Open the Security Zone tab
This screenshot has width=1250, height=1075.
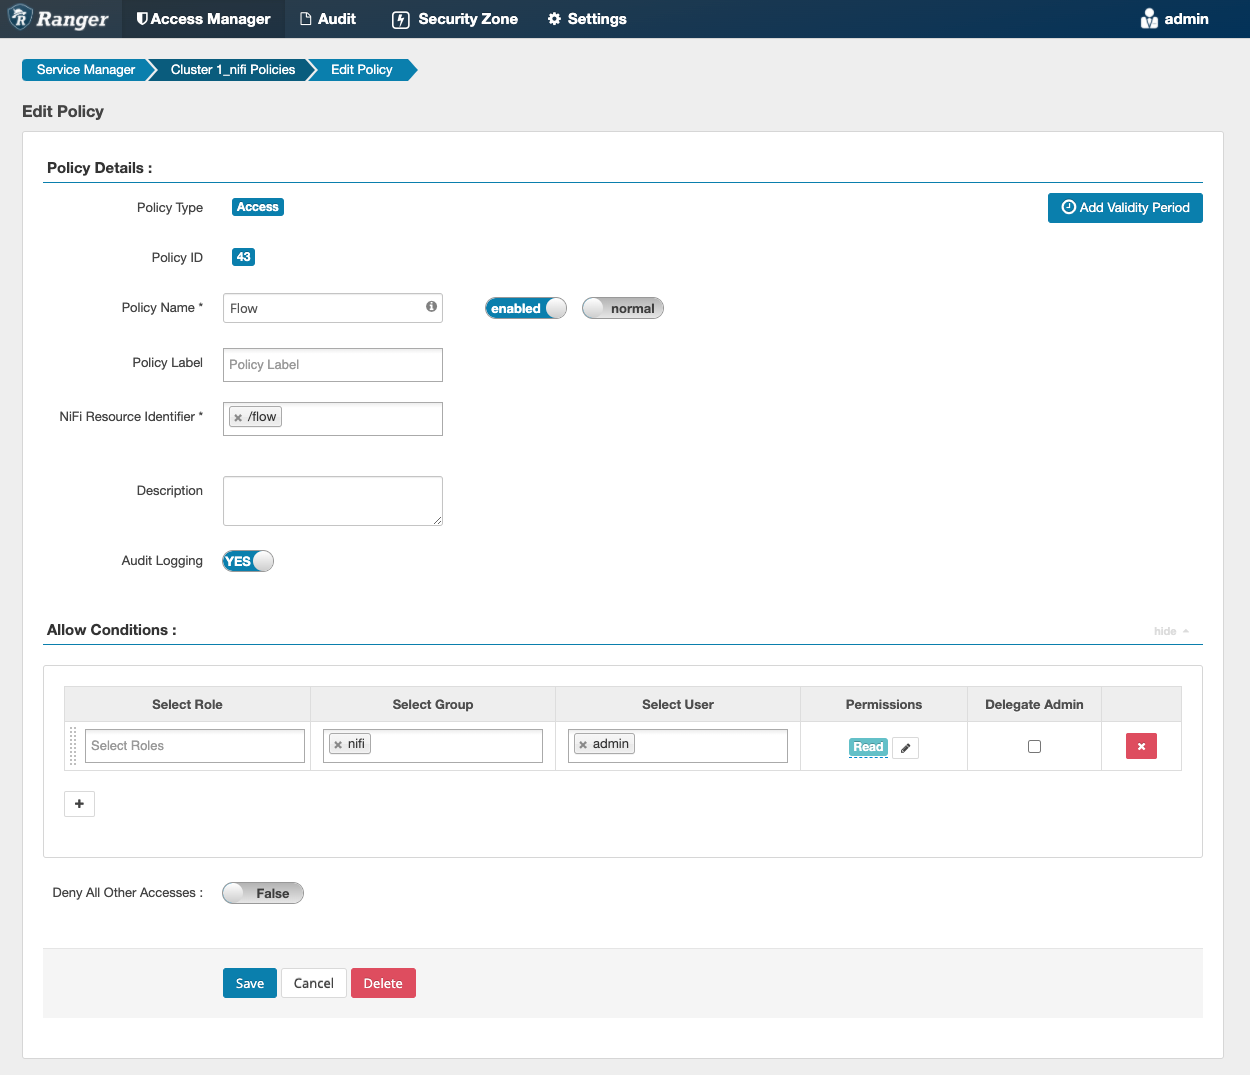pyautogui.click(x=455, y=19)
